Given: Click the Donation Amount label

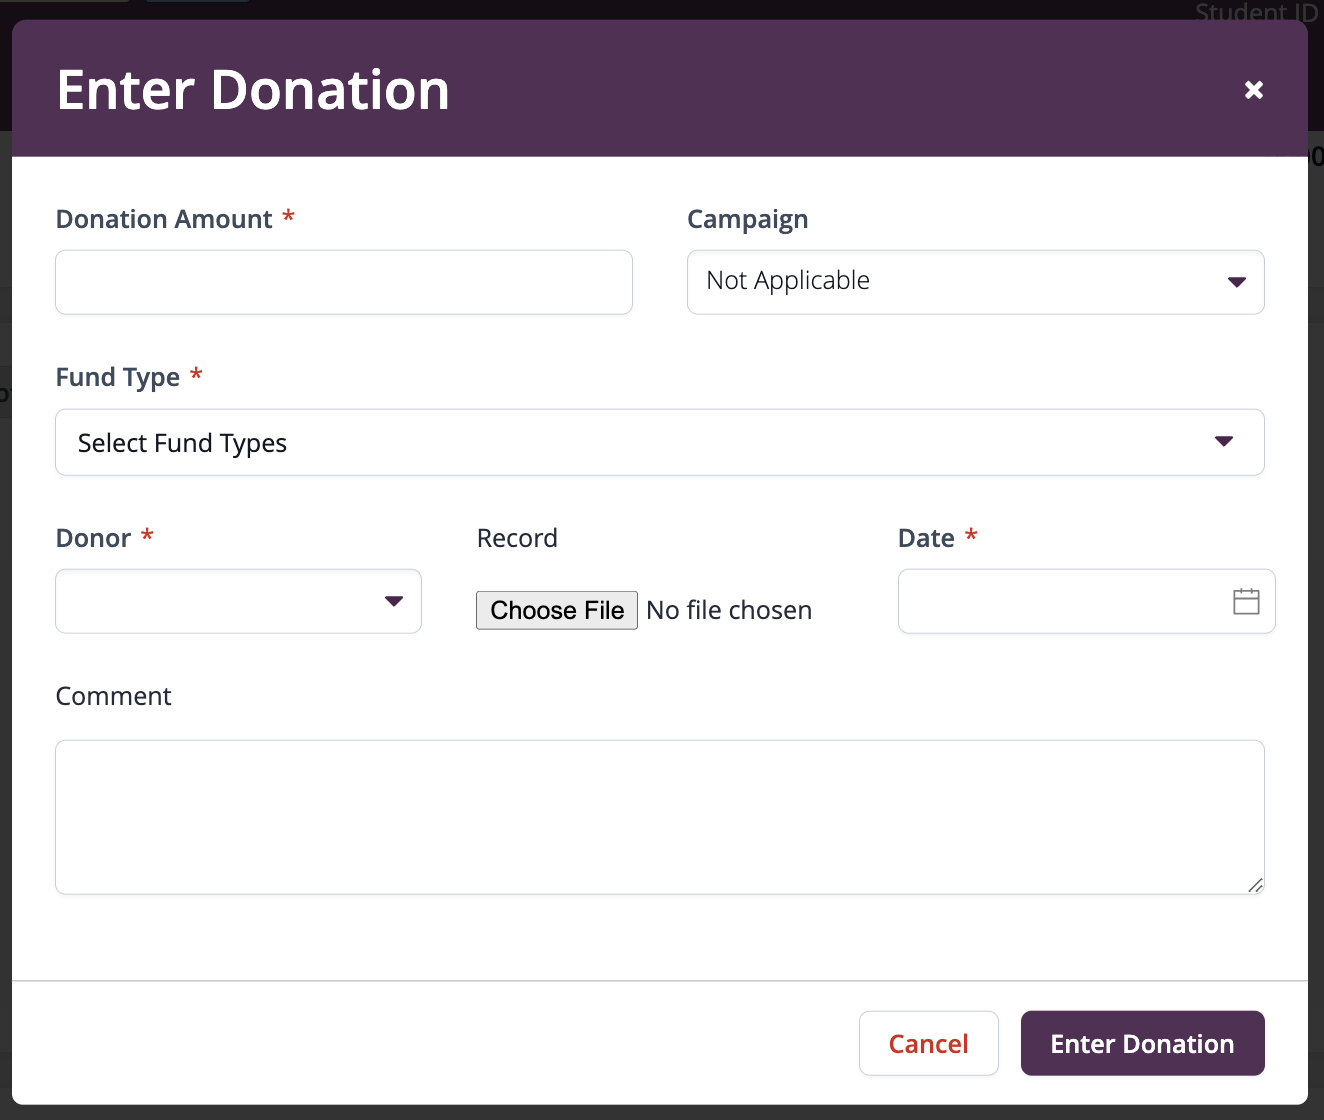Looking at the screenshot, I should click(x=164, y=219).
